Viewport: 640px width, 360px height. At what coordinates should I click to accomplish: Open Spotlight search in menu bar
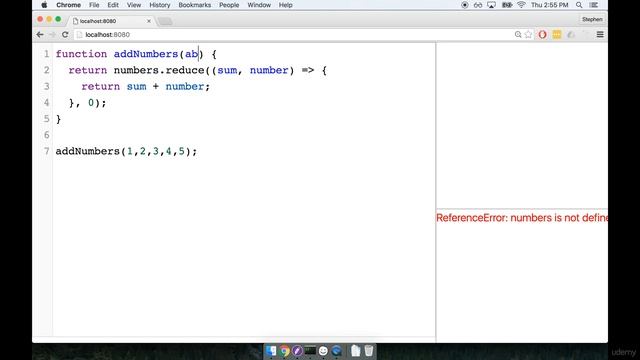(579, 5)
